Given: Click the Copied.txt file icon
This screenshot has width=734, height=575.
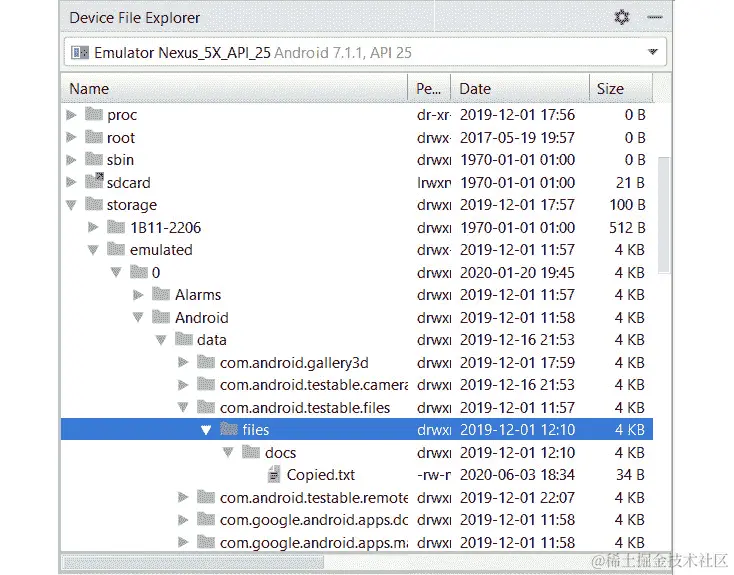Looking at the screenshot, I should [x=274, y=474].
